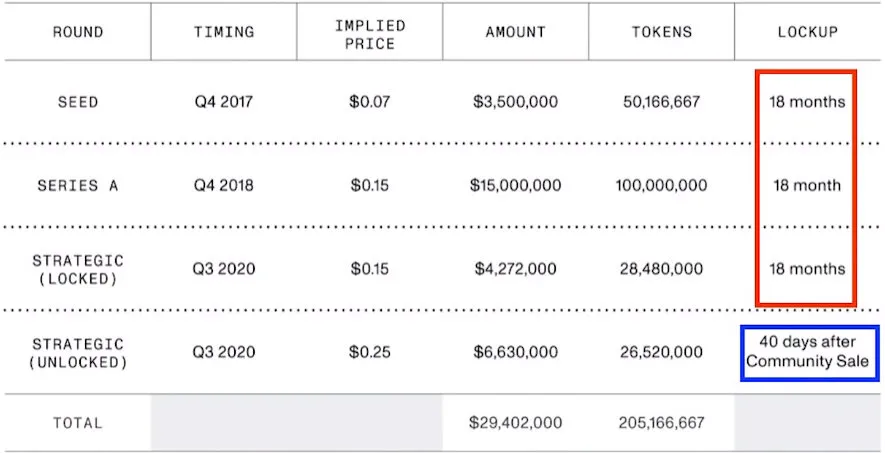Select the $15,000,000 amount cell
The height and width of the screenshot is (453, 885).
[x=515, y=185]
